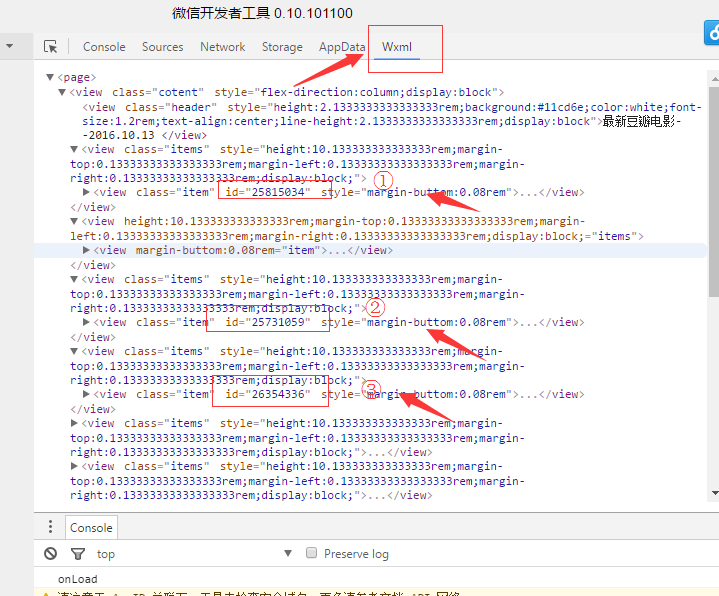Image resolution: width=719 pixels, height=596 pixels.
Task: Expand the item with id 26354336
Action: (86, 394)
